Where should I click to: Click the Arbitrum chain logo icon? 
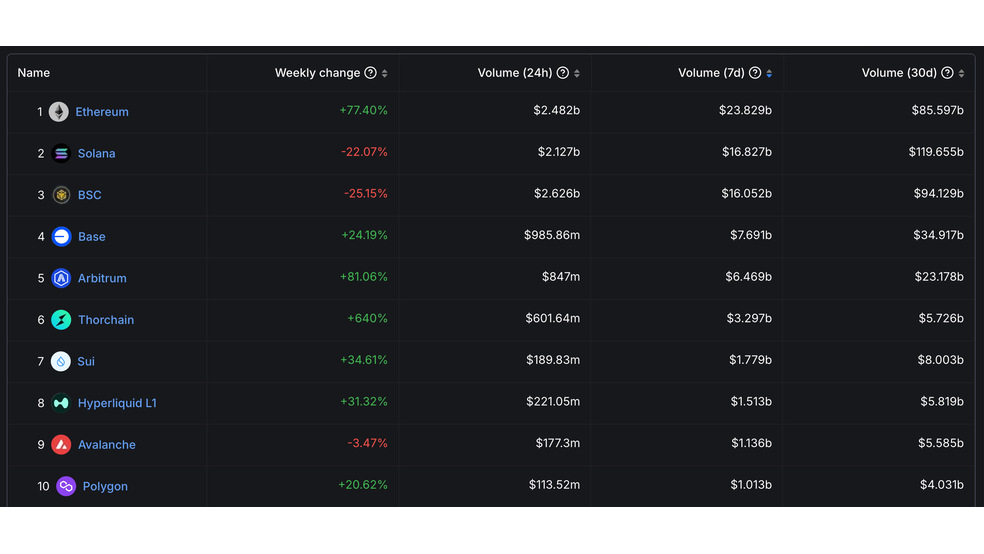(61, 278)
